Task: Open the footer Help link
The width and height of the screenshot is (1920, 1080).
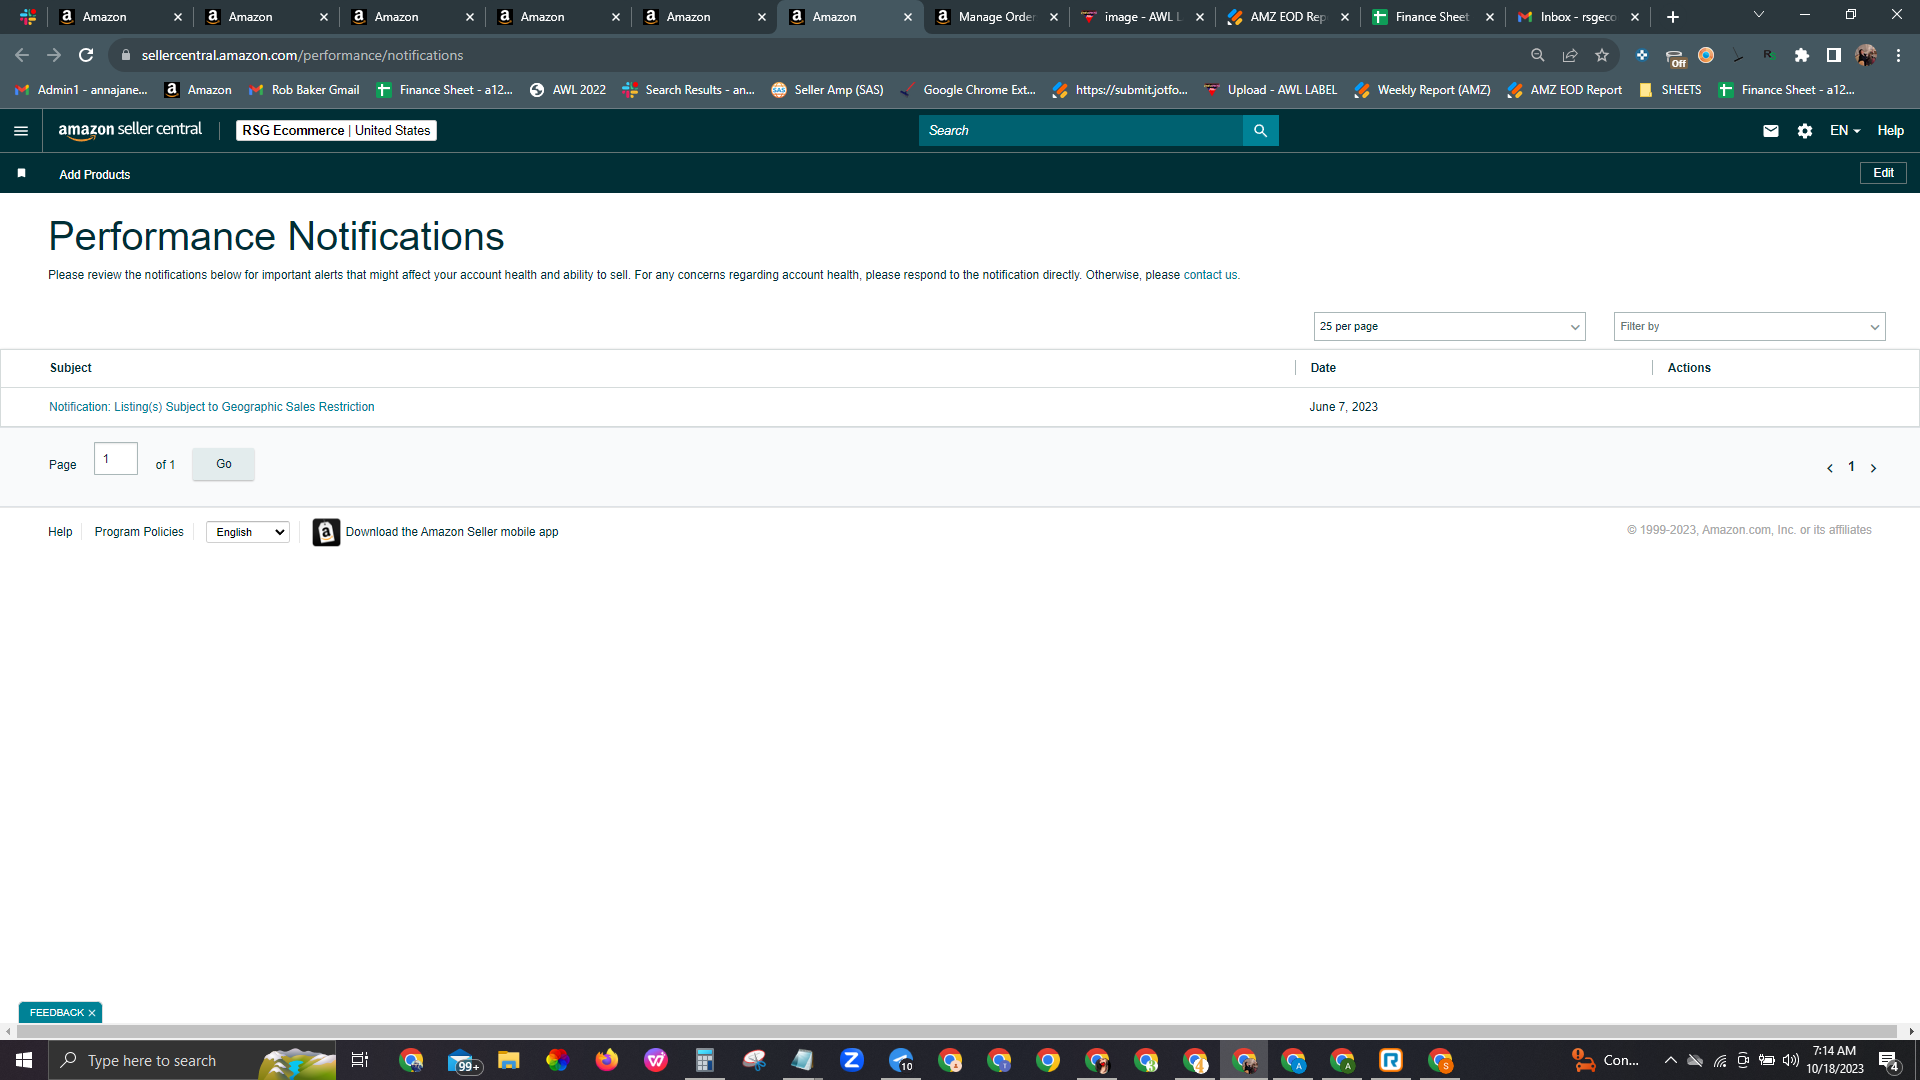Action: pos(60,532)
